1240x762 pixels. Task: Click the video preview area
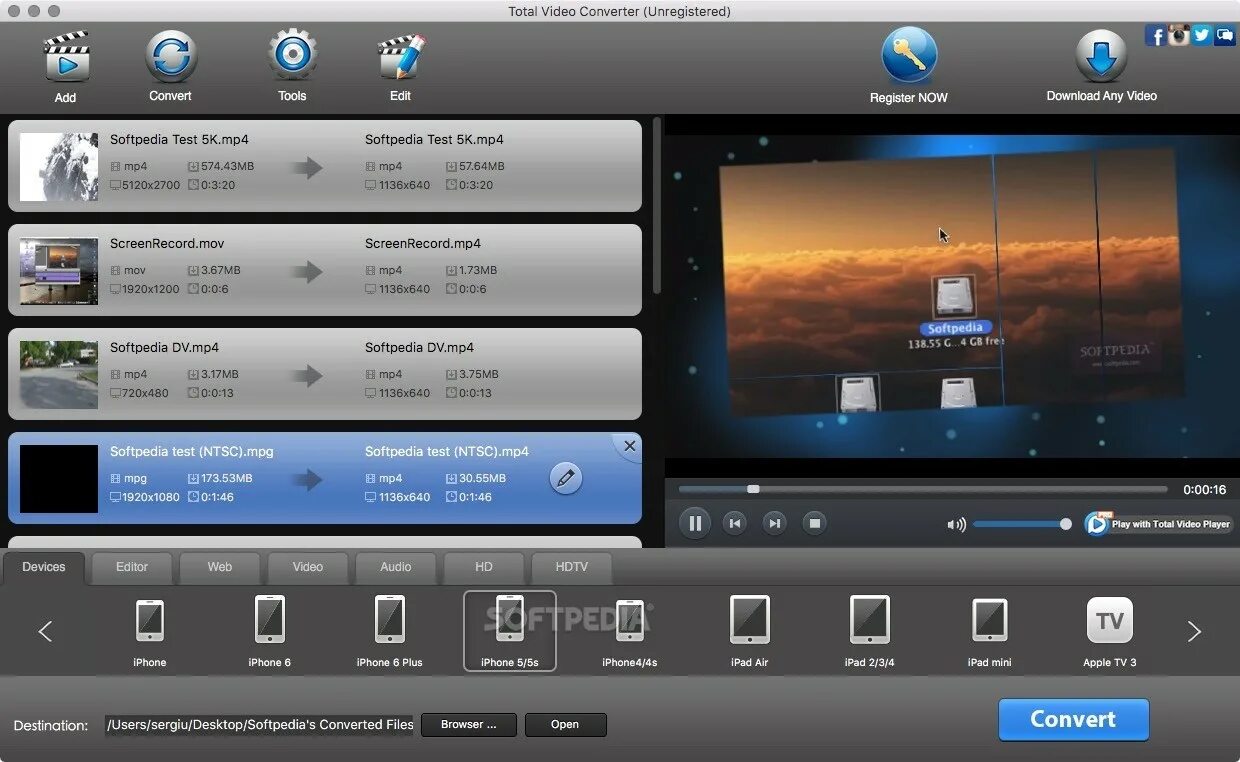952,296
